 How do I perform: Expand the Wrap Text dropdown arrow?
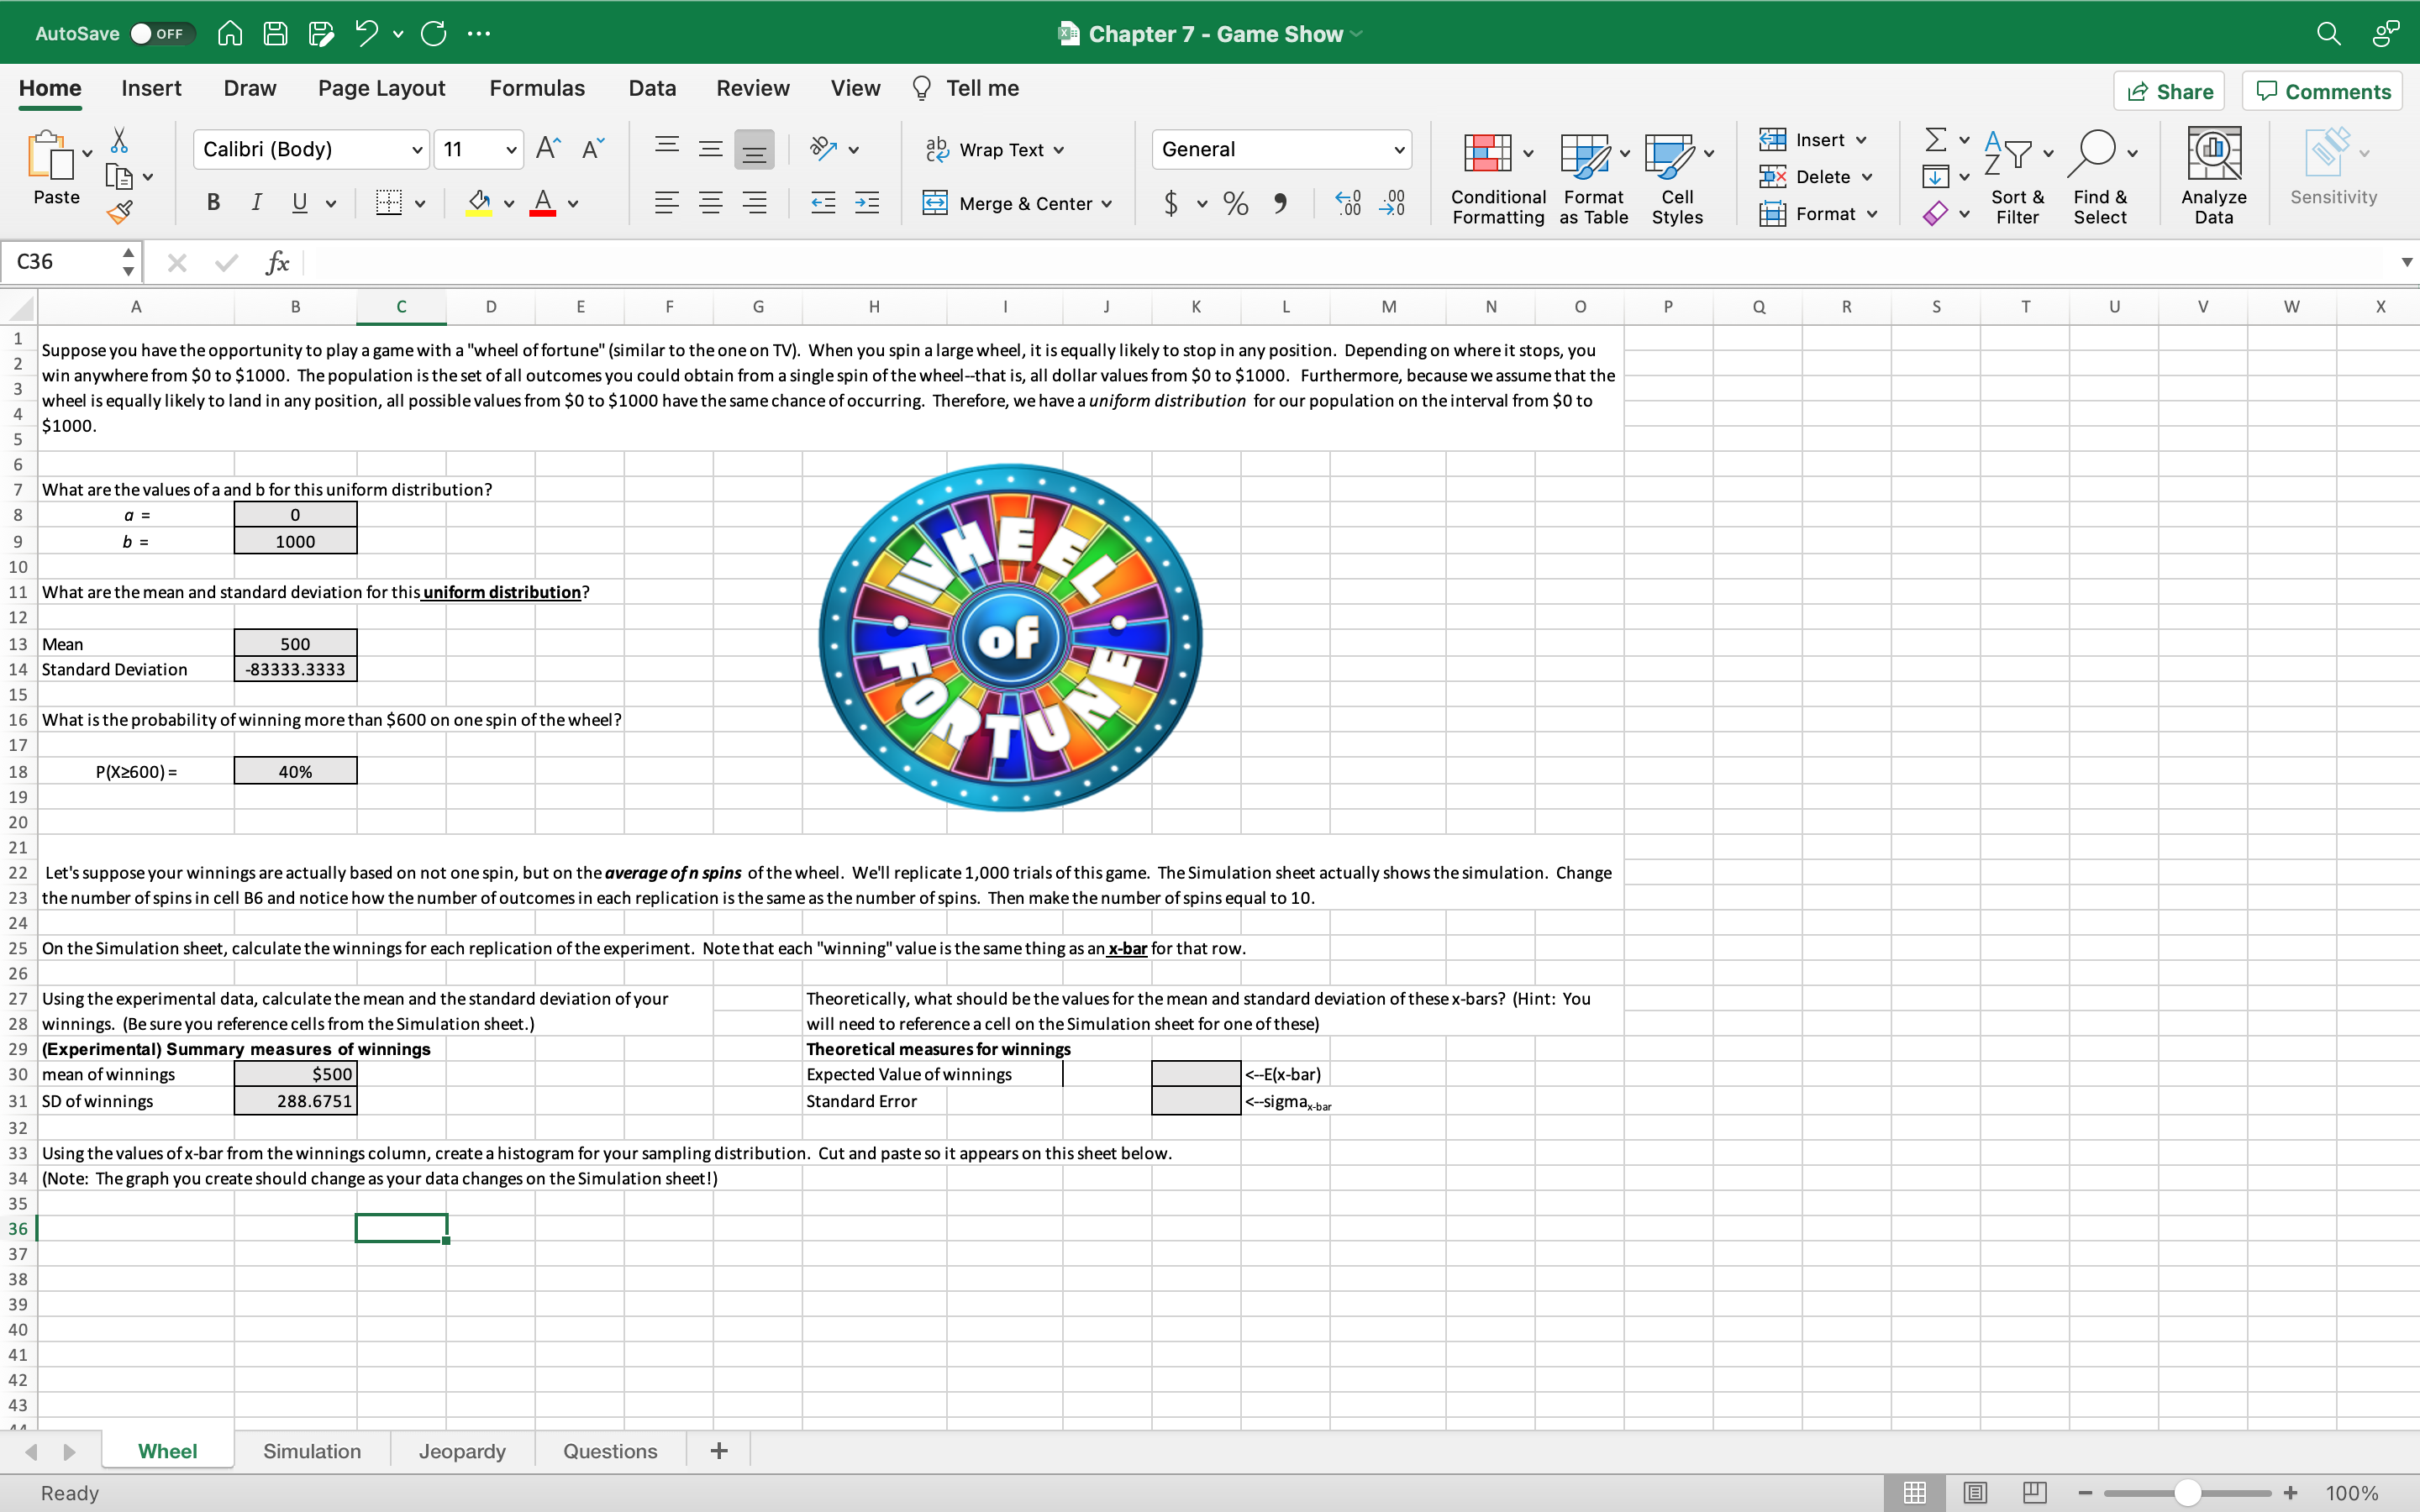tap(1059, 150)
